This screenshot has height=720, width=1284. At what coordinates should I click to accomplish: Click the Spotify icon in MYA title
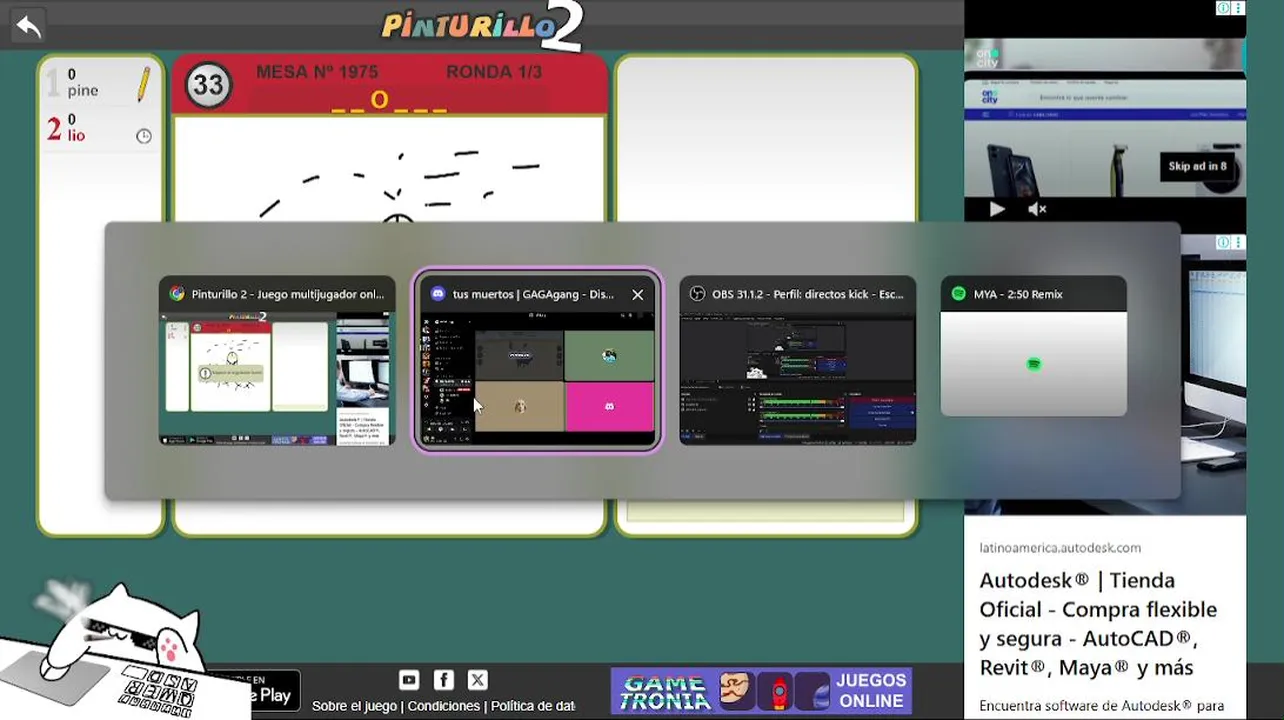[x=958, y=294]
